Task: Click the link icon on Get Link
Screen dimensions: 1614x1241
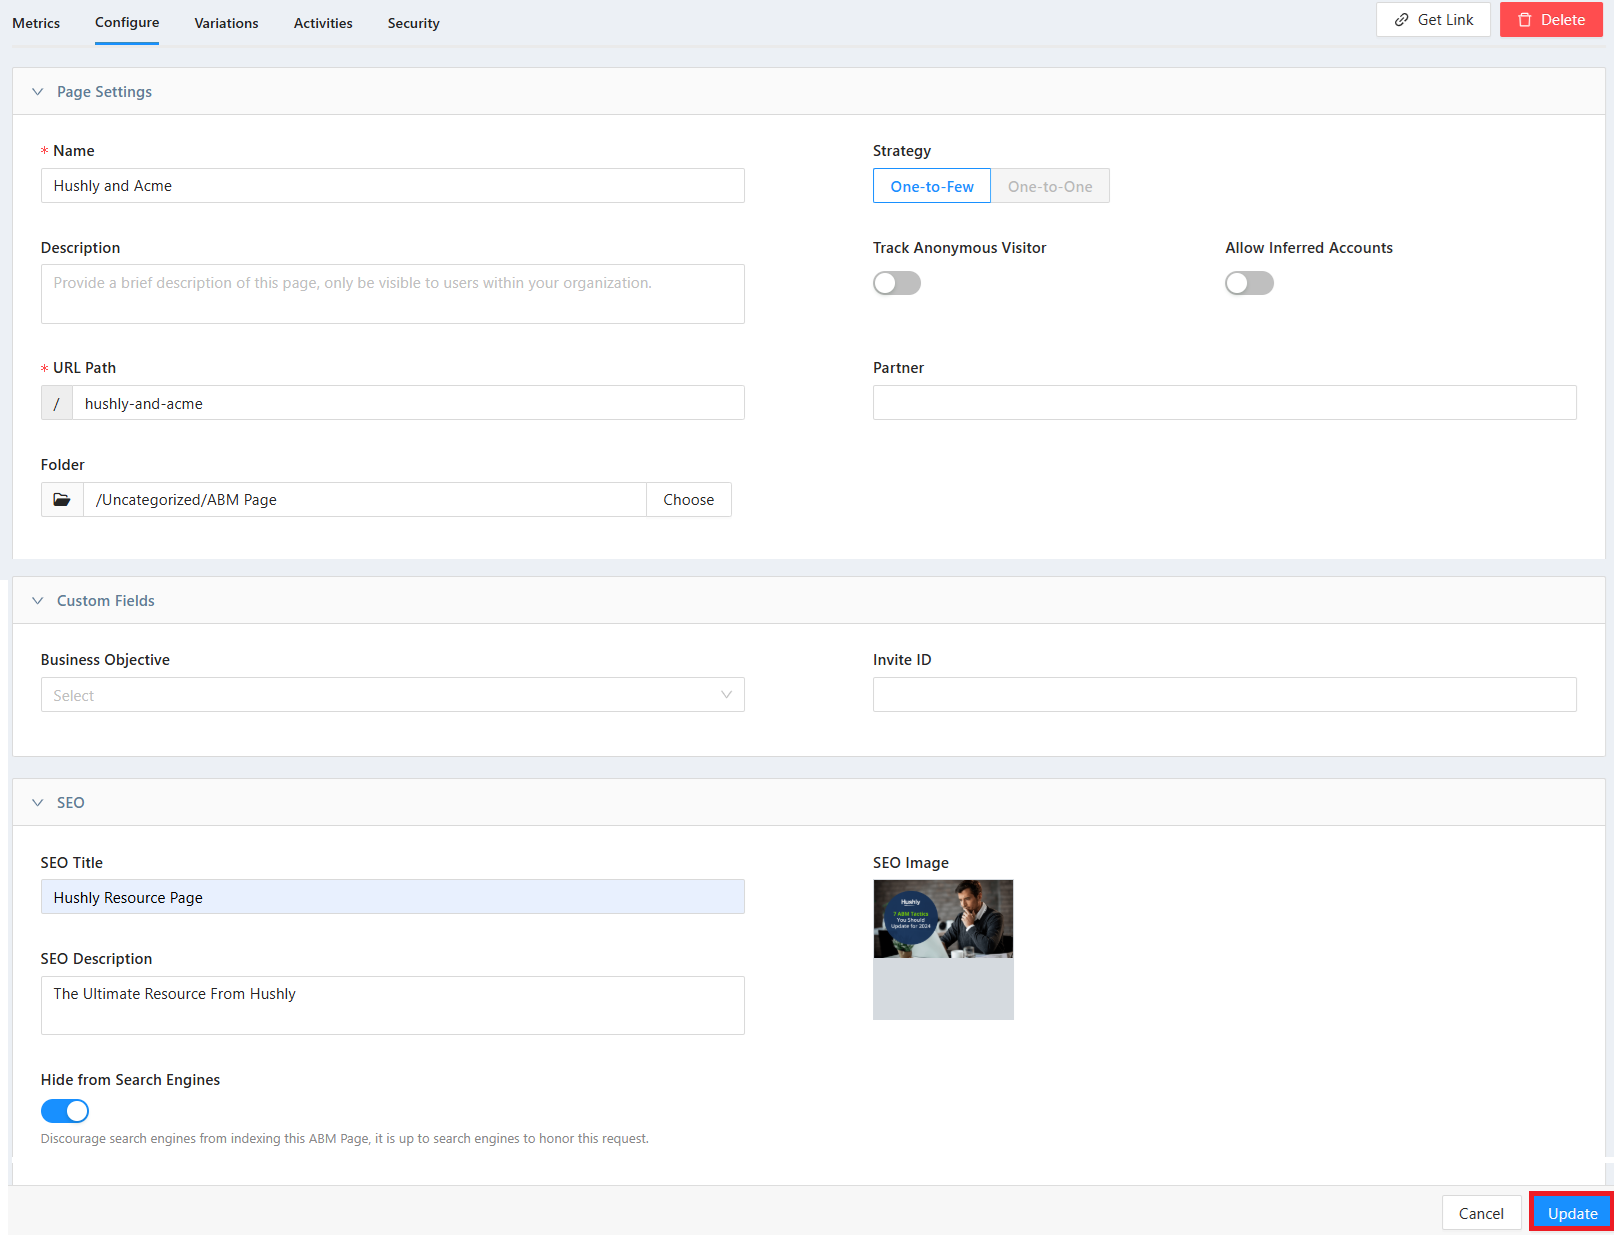Action: pos(1402,20)
